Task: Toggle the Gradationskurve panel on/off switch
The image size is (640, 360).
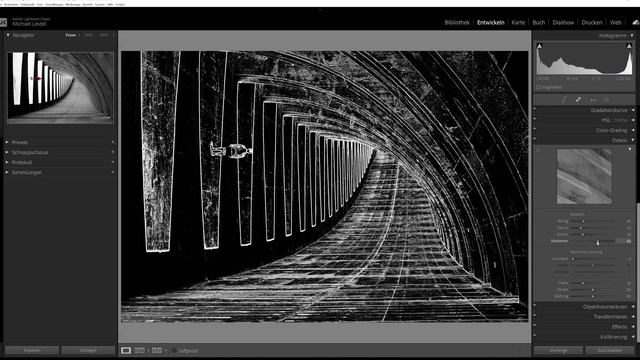Action: pyautogui.click(x=535, y=109)
